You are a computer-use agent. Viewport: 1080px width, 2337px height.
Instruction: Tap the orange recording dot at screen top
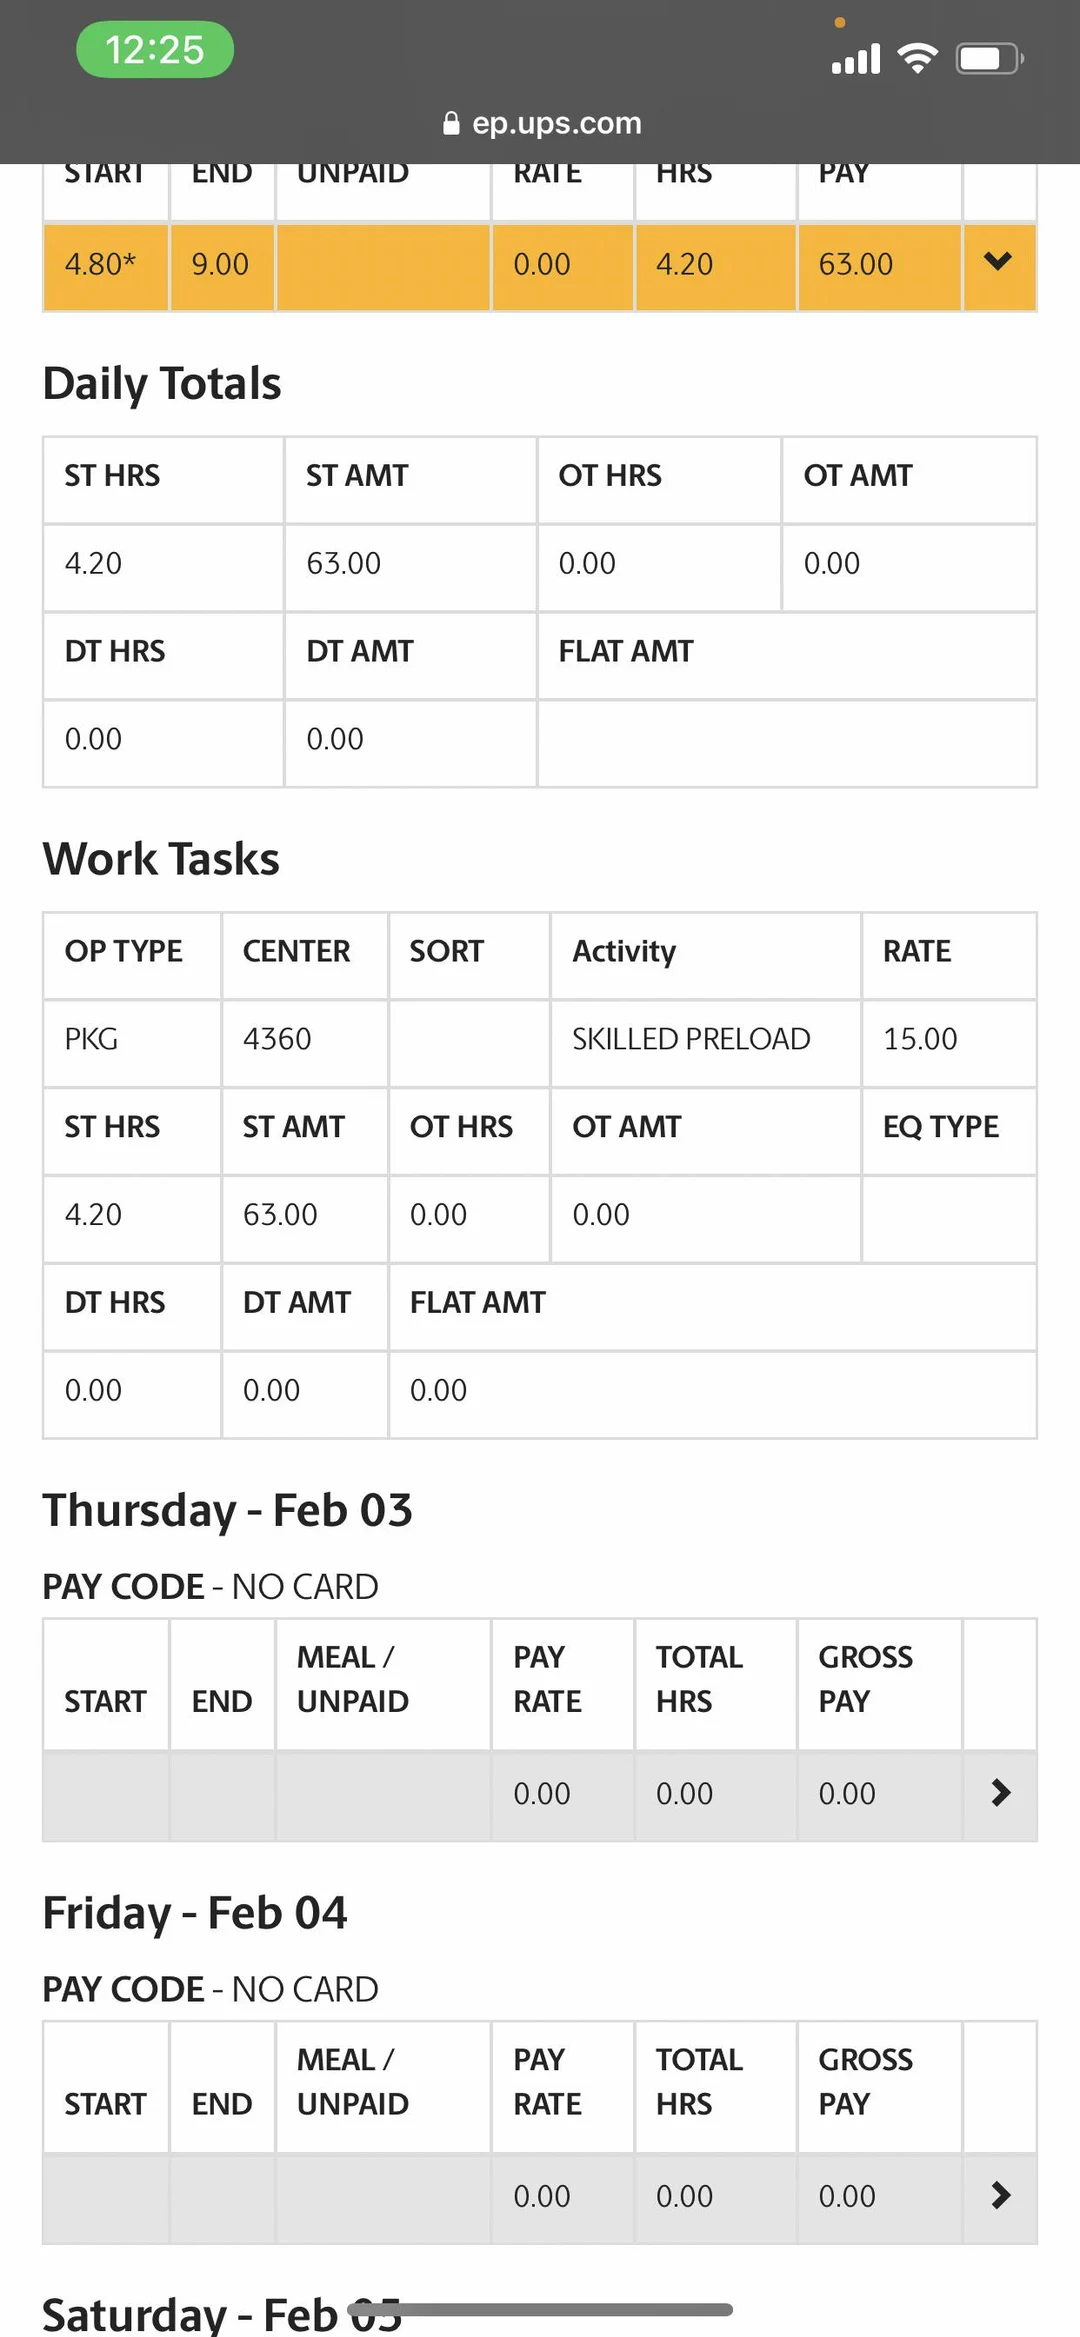click(841, 21)
